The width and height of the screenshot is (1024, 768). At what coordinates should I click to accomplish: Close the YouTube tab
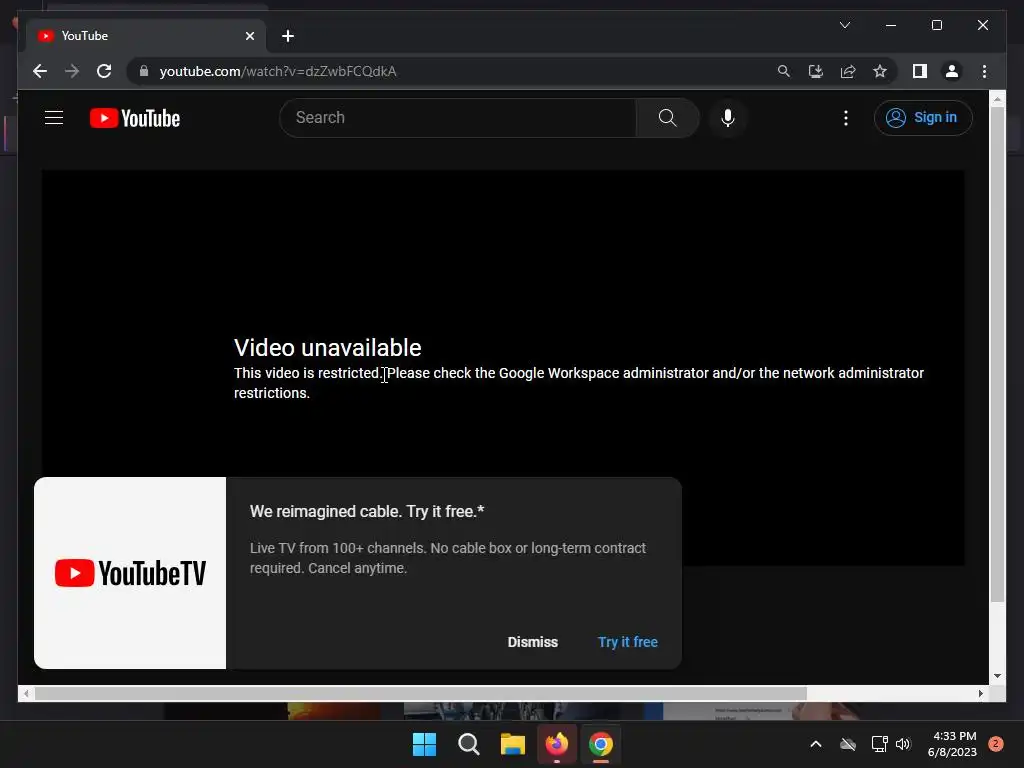pos(249,36)
